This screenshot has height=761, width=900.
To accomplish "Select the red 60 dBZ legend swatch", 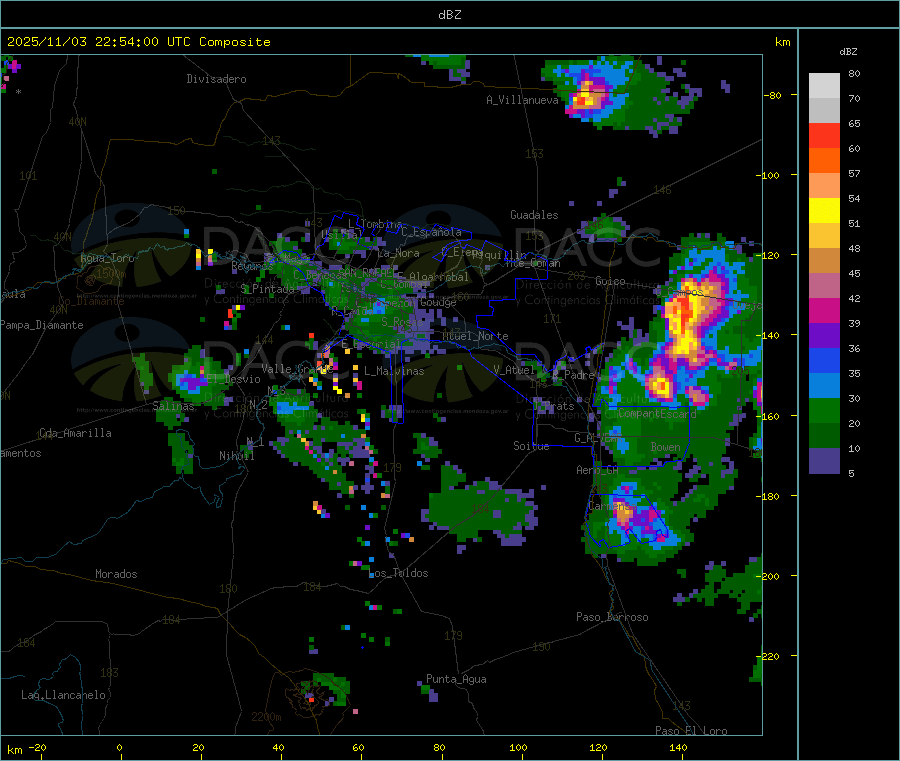I will tap(824, 135).
